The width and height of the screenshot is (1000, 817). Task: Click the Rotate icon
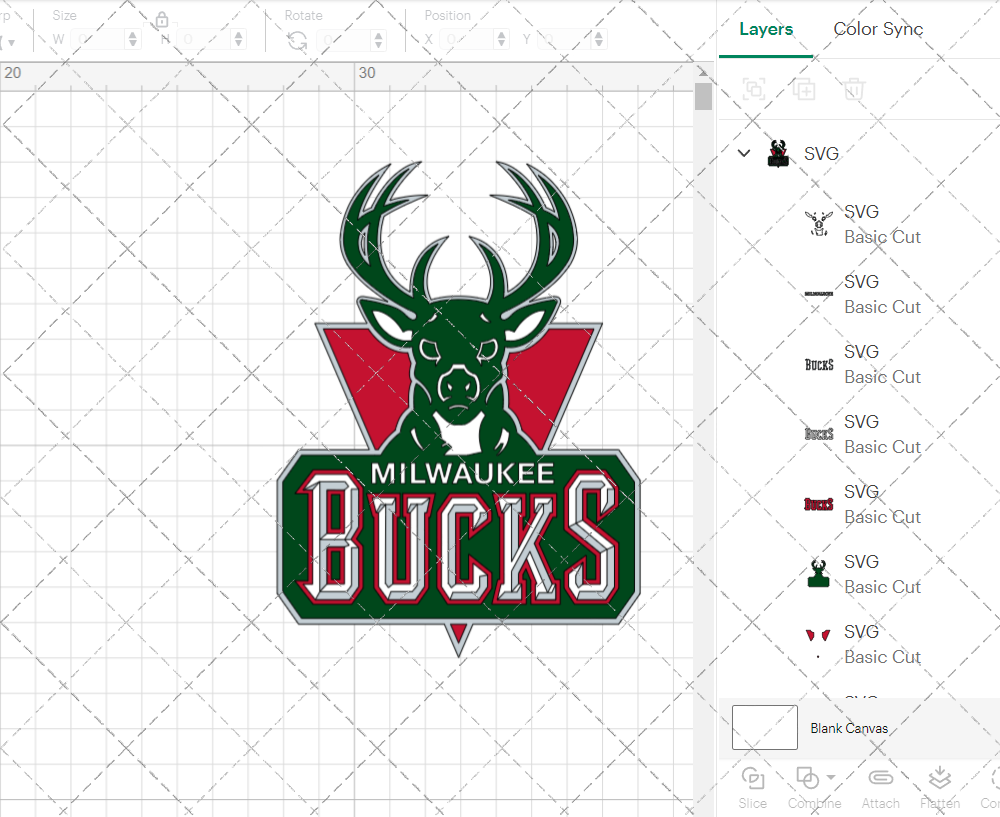coord(297,41)
